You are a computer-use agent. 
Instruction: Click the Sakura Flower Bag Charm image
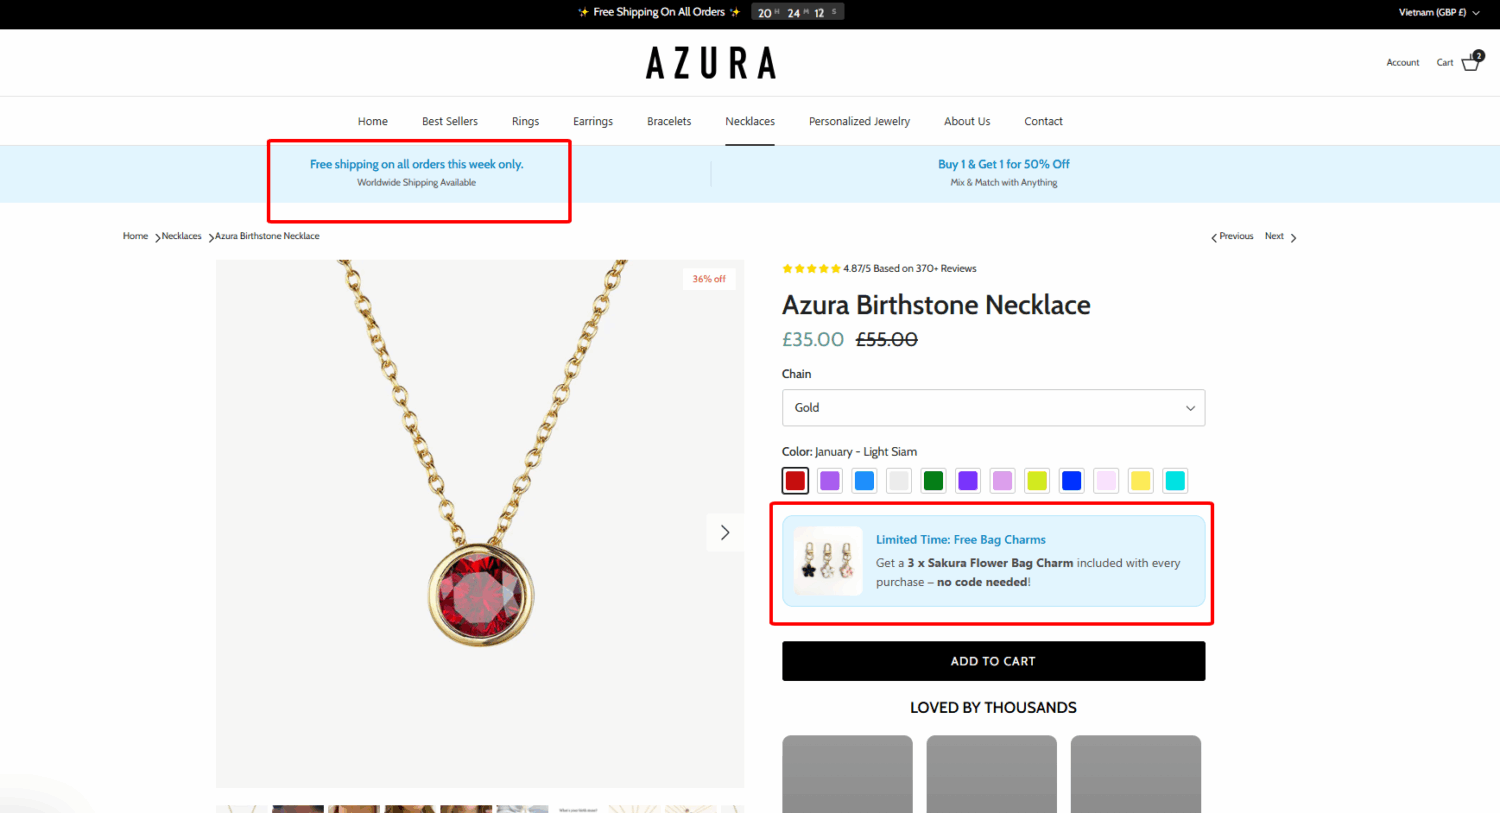(828, 561)
